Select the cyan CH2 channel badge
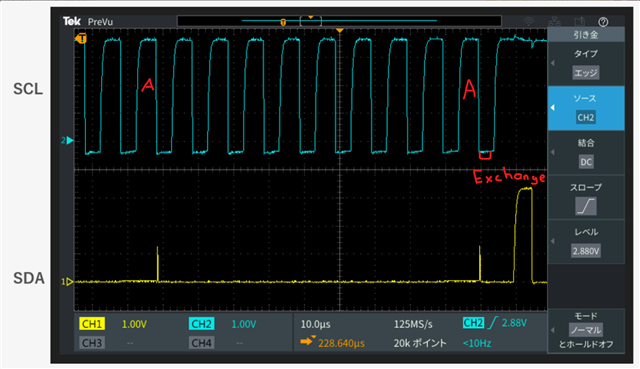 [201, 324]
